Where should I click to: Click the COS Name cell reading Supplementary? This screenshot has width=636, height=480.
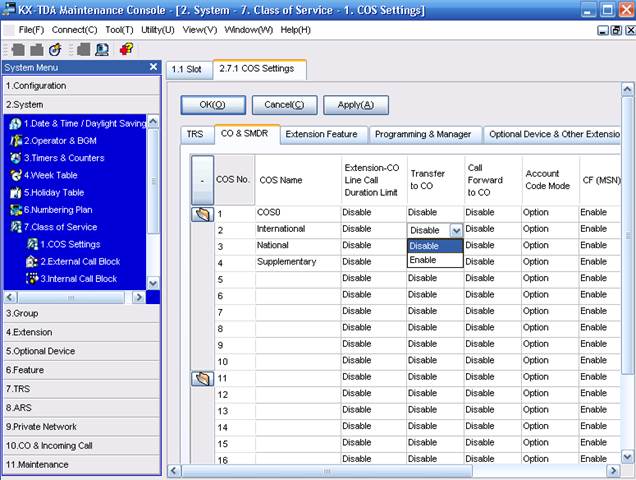click(x=298, y=262)
